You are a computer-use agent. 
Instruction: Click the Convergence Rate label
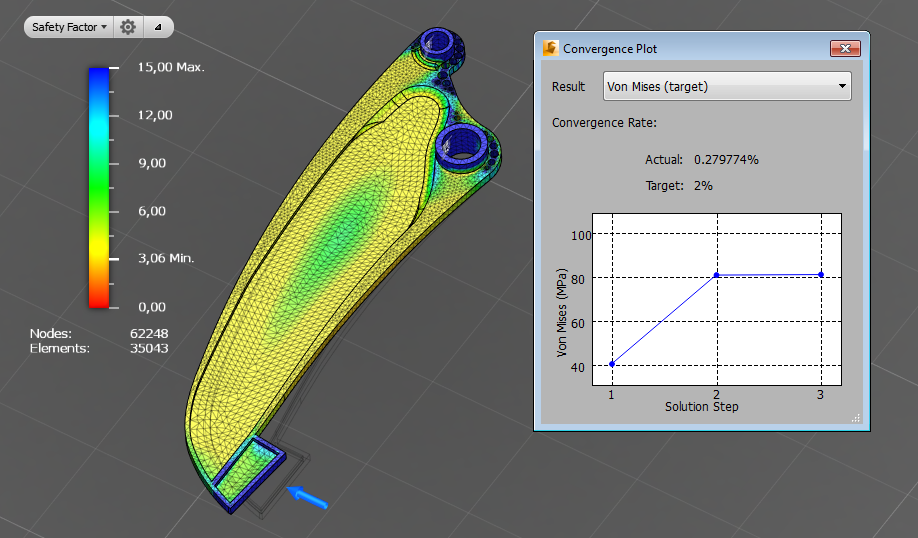click(604, 123)
